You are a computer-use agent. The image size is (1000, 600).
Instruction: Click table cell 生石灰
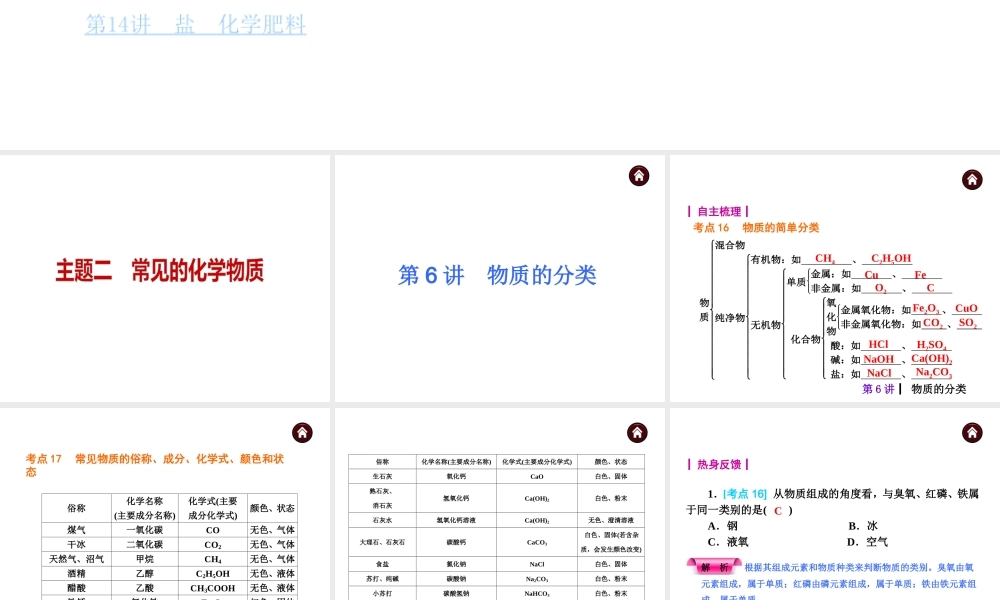pos(382,476)
